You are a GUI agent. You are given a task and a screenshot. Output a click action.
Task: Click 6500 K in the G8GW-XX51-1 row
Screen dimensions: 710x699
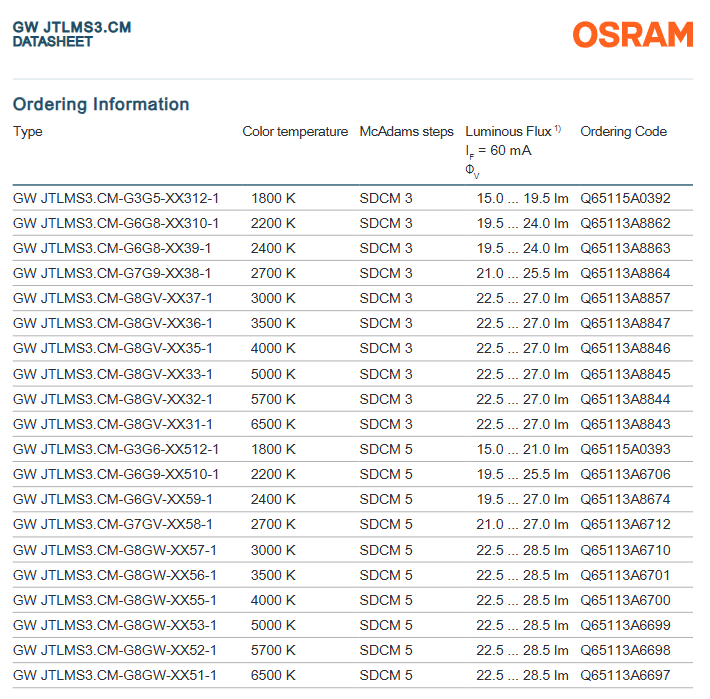[273, 675]
